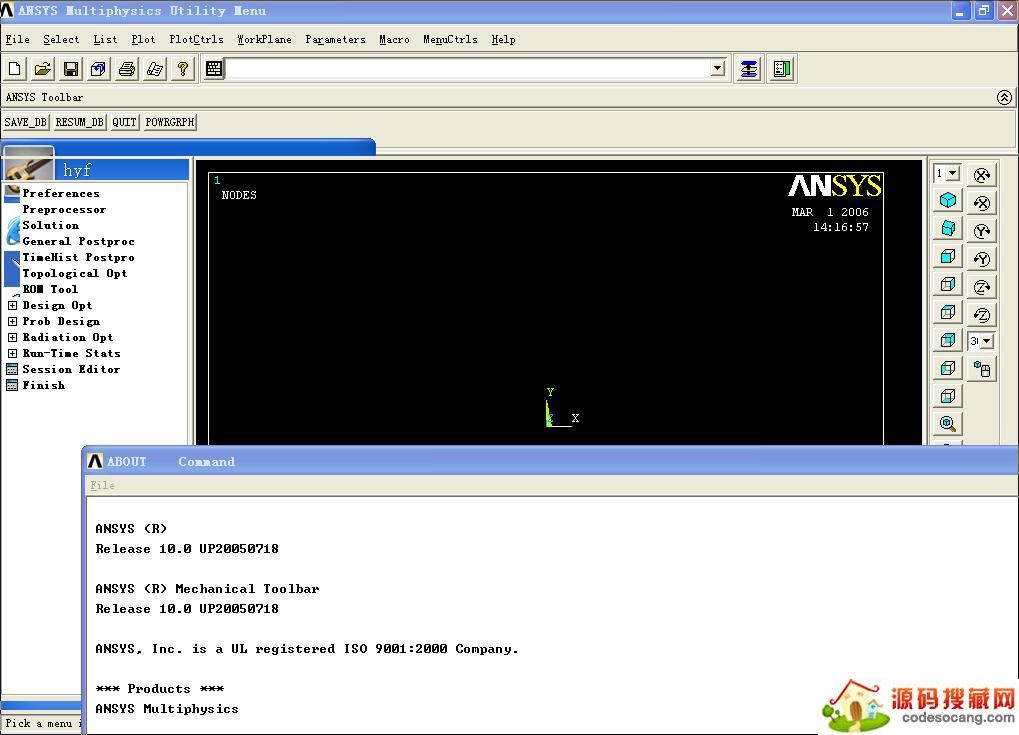The height and width of the screenshot is (735, 1019).
Task: Open an ANSYS file via folder icon
Action: (43, 69)
